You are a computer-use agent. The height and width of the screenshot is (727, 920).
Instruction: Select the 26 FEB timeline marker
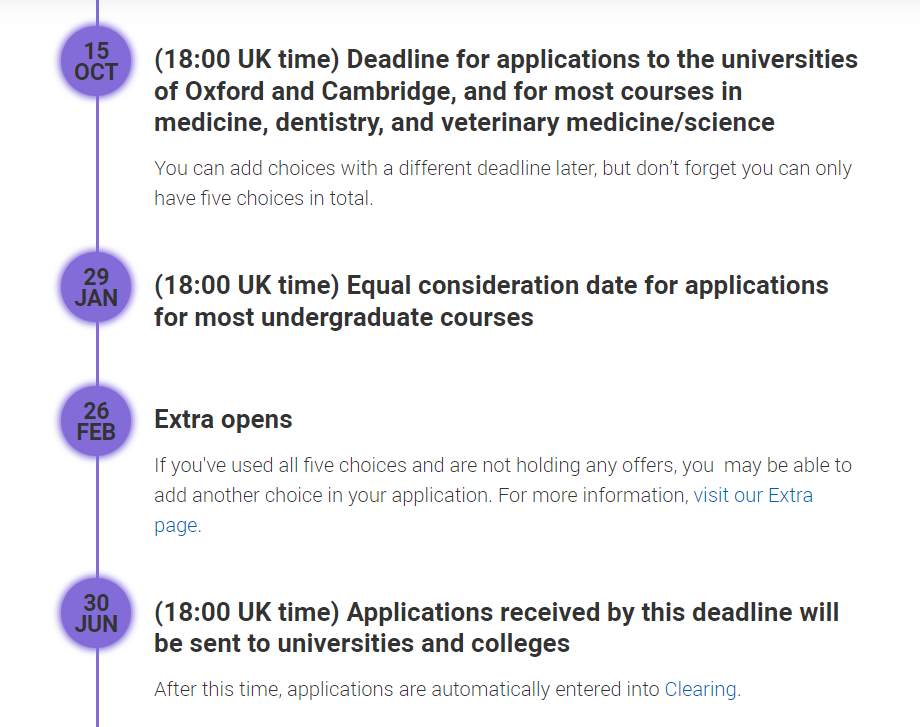point(96,421)
